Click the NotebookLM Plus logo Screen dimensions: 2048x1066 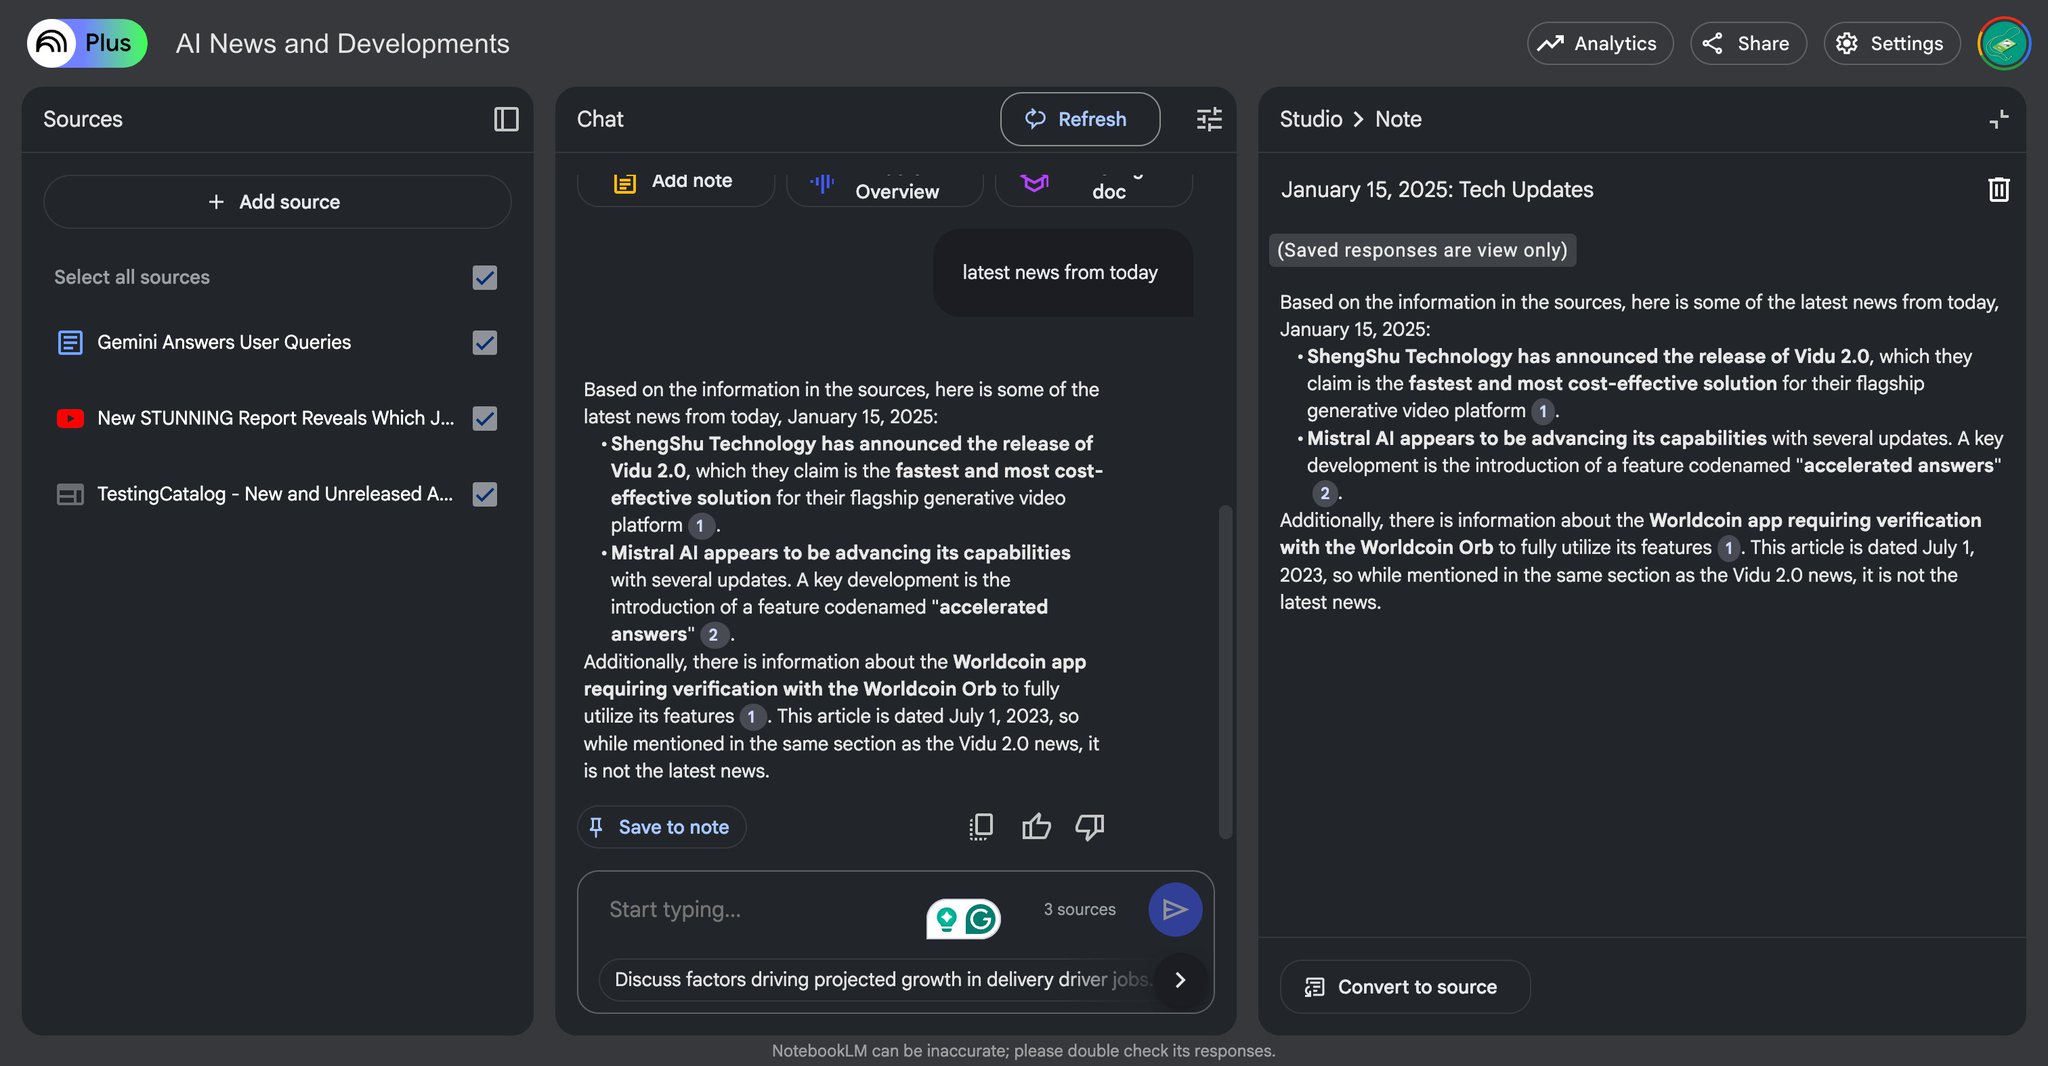pos(87,43)
